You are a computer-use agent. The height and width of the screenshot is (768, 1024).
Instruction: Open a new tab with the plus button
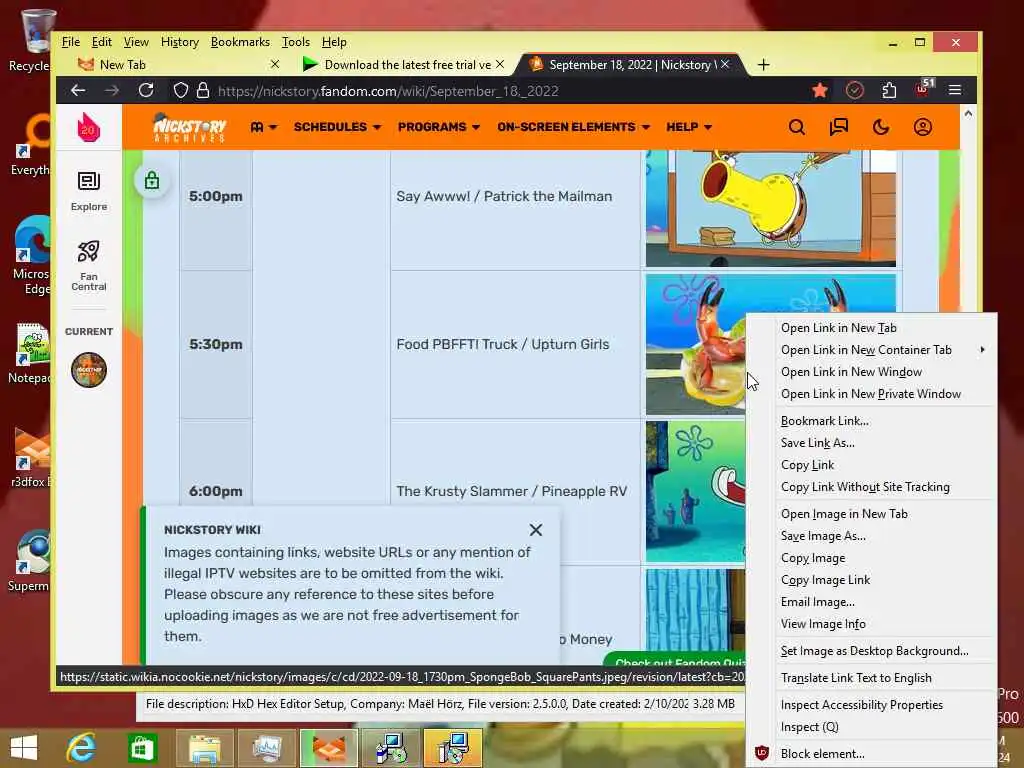click(763, 65)
